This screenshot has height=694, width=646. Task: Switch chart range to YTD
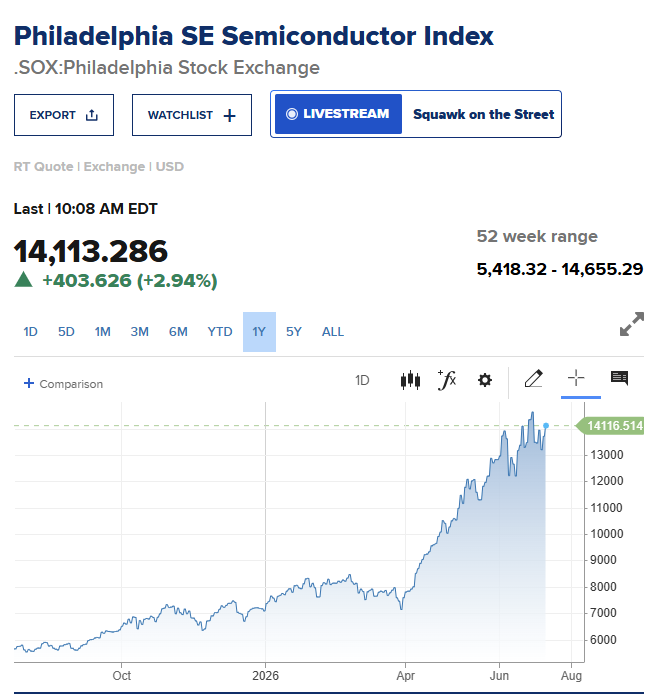(220, 332)
